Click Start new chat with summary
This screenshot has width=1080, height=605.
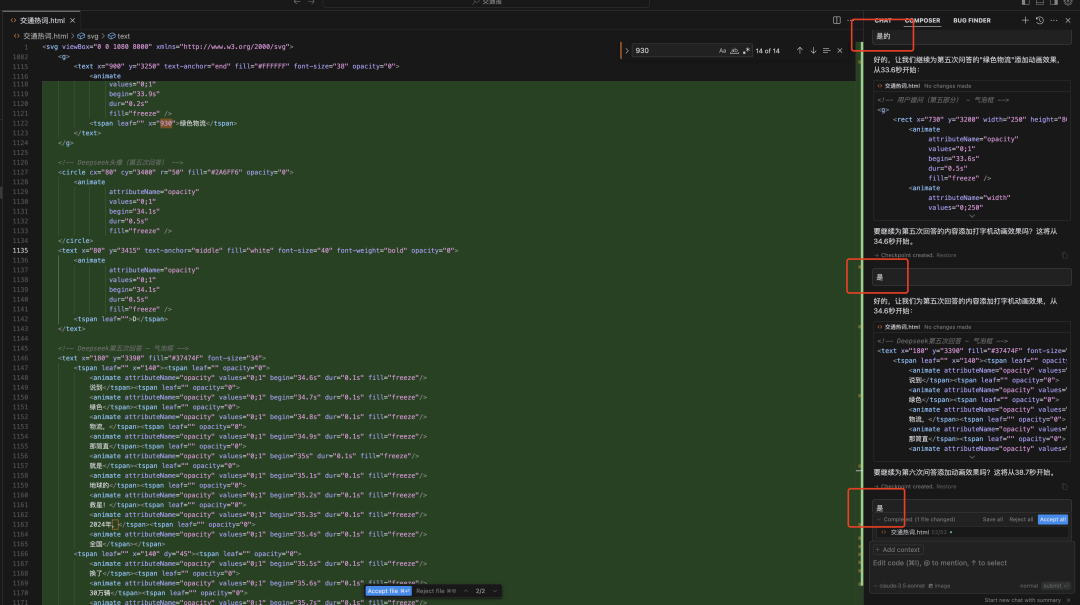(1023, 600)
